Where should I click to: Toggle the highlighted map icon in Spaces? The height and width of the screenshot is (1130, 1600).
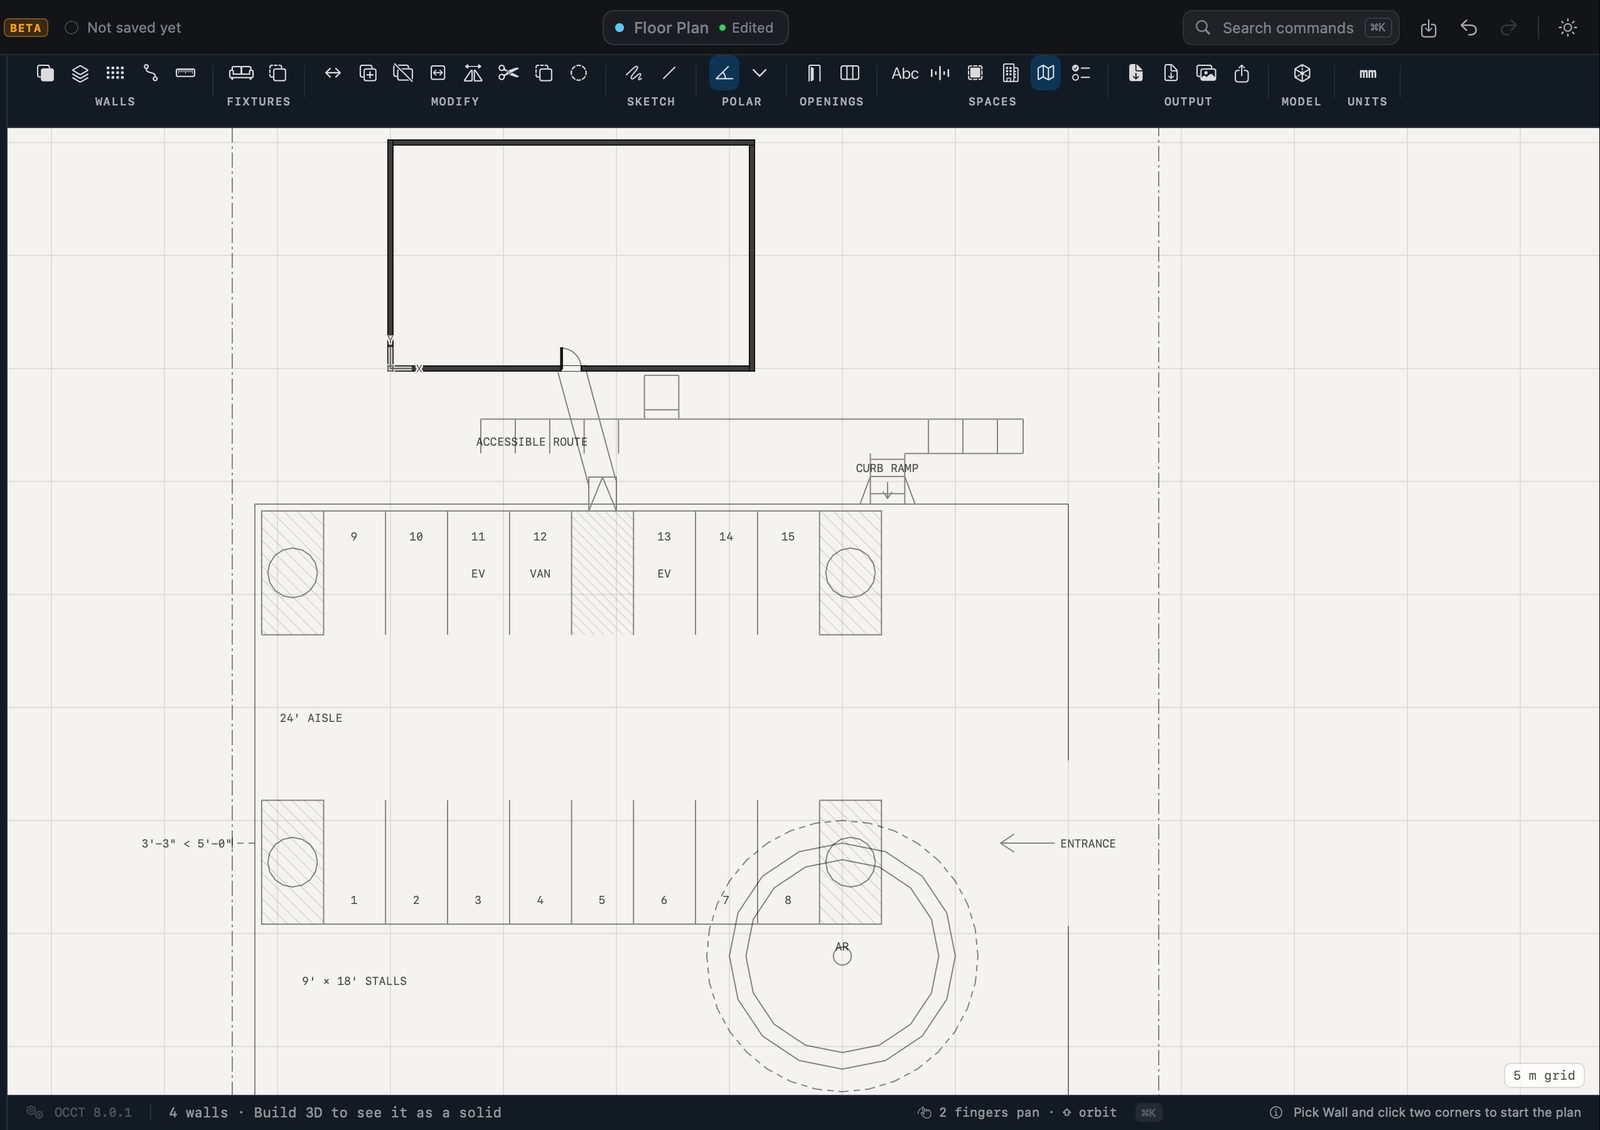click(x=1045, y=73)
